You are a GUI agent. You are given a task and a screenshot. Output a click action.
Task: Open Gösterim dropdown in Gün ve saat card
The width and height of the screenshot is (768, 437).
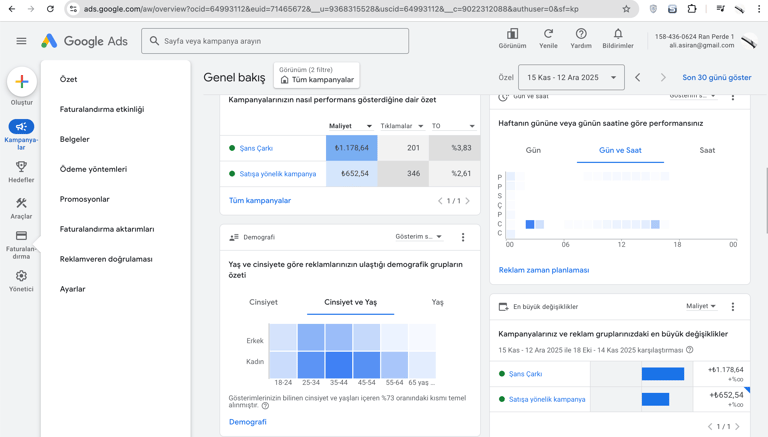click(x=693, y=96)
